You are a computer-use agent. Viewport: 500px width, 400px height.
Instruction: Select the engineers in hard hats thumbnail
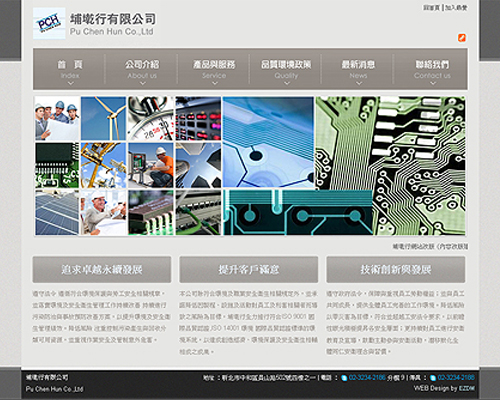(x=57, y=118)
